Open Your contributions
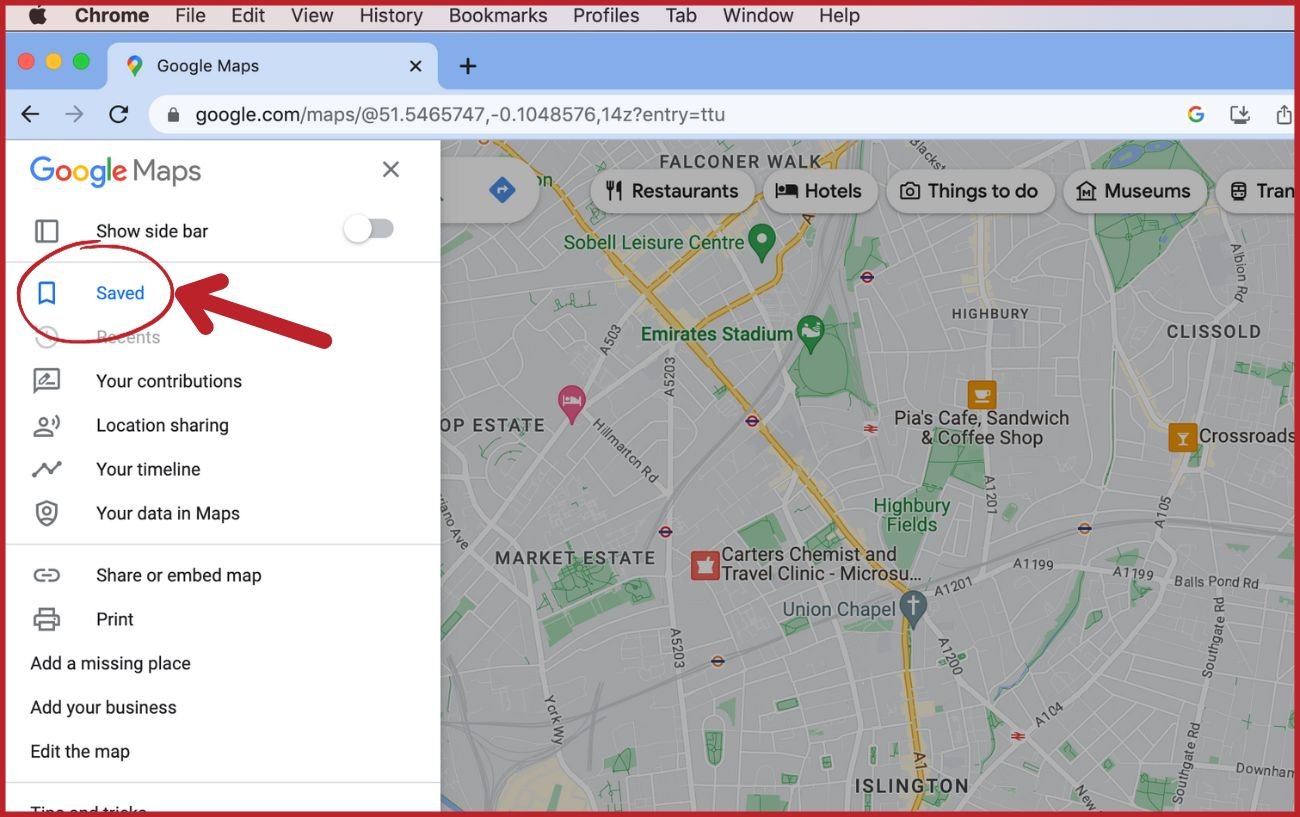 (169, 381)
